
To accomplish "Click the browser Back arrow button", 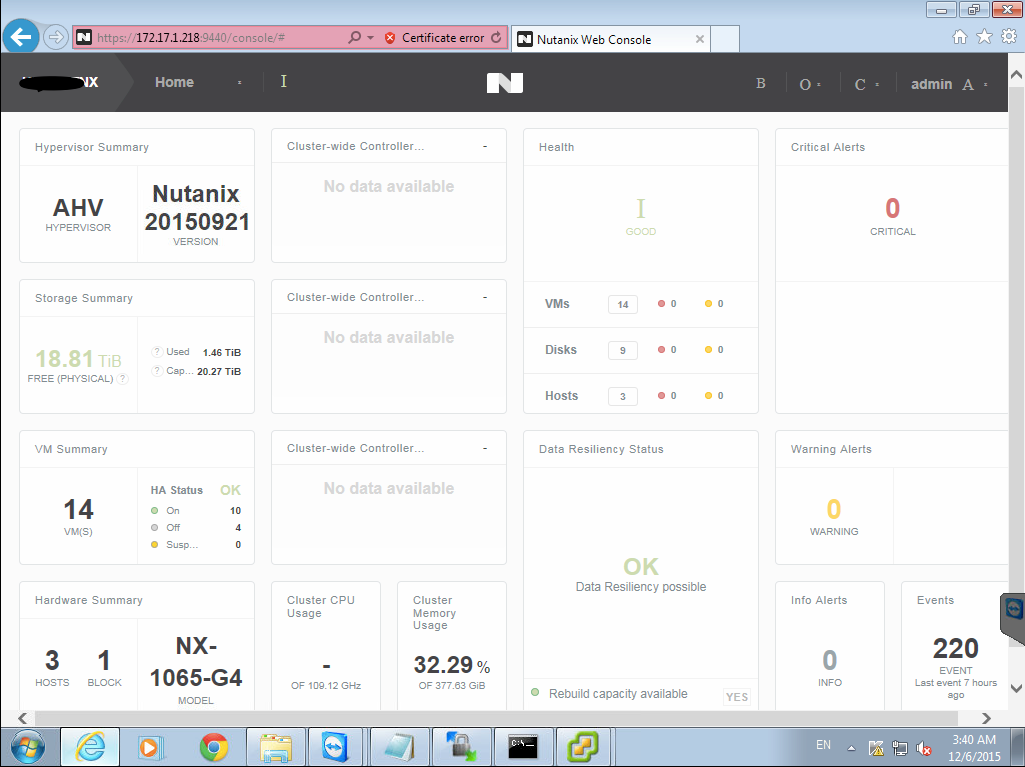I will [21, 37].
